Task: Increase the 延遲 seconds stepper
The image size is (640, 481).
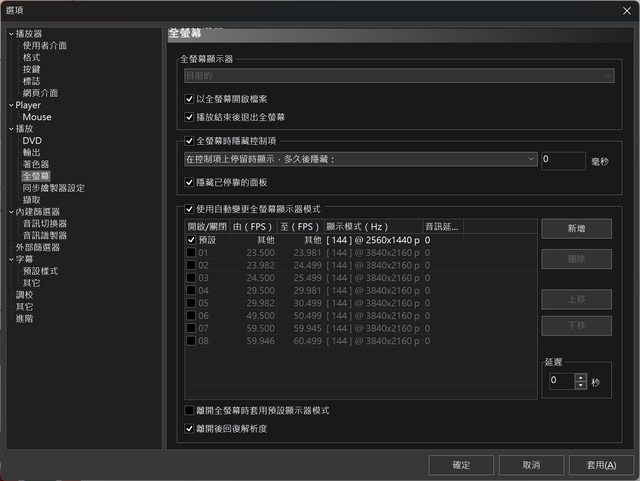Action: [x=581, y=377]
